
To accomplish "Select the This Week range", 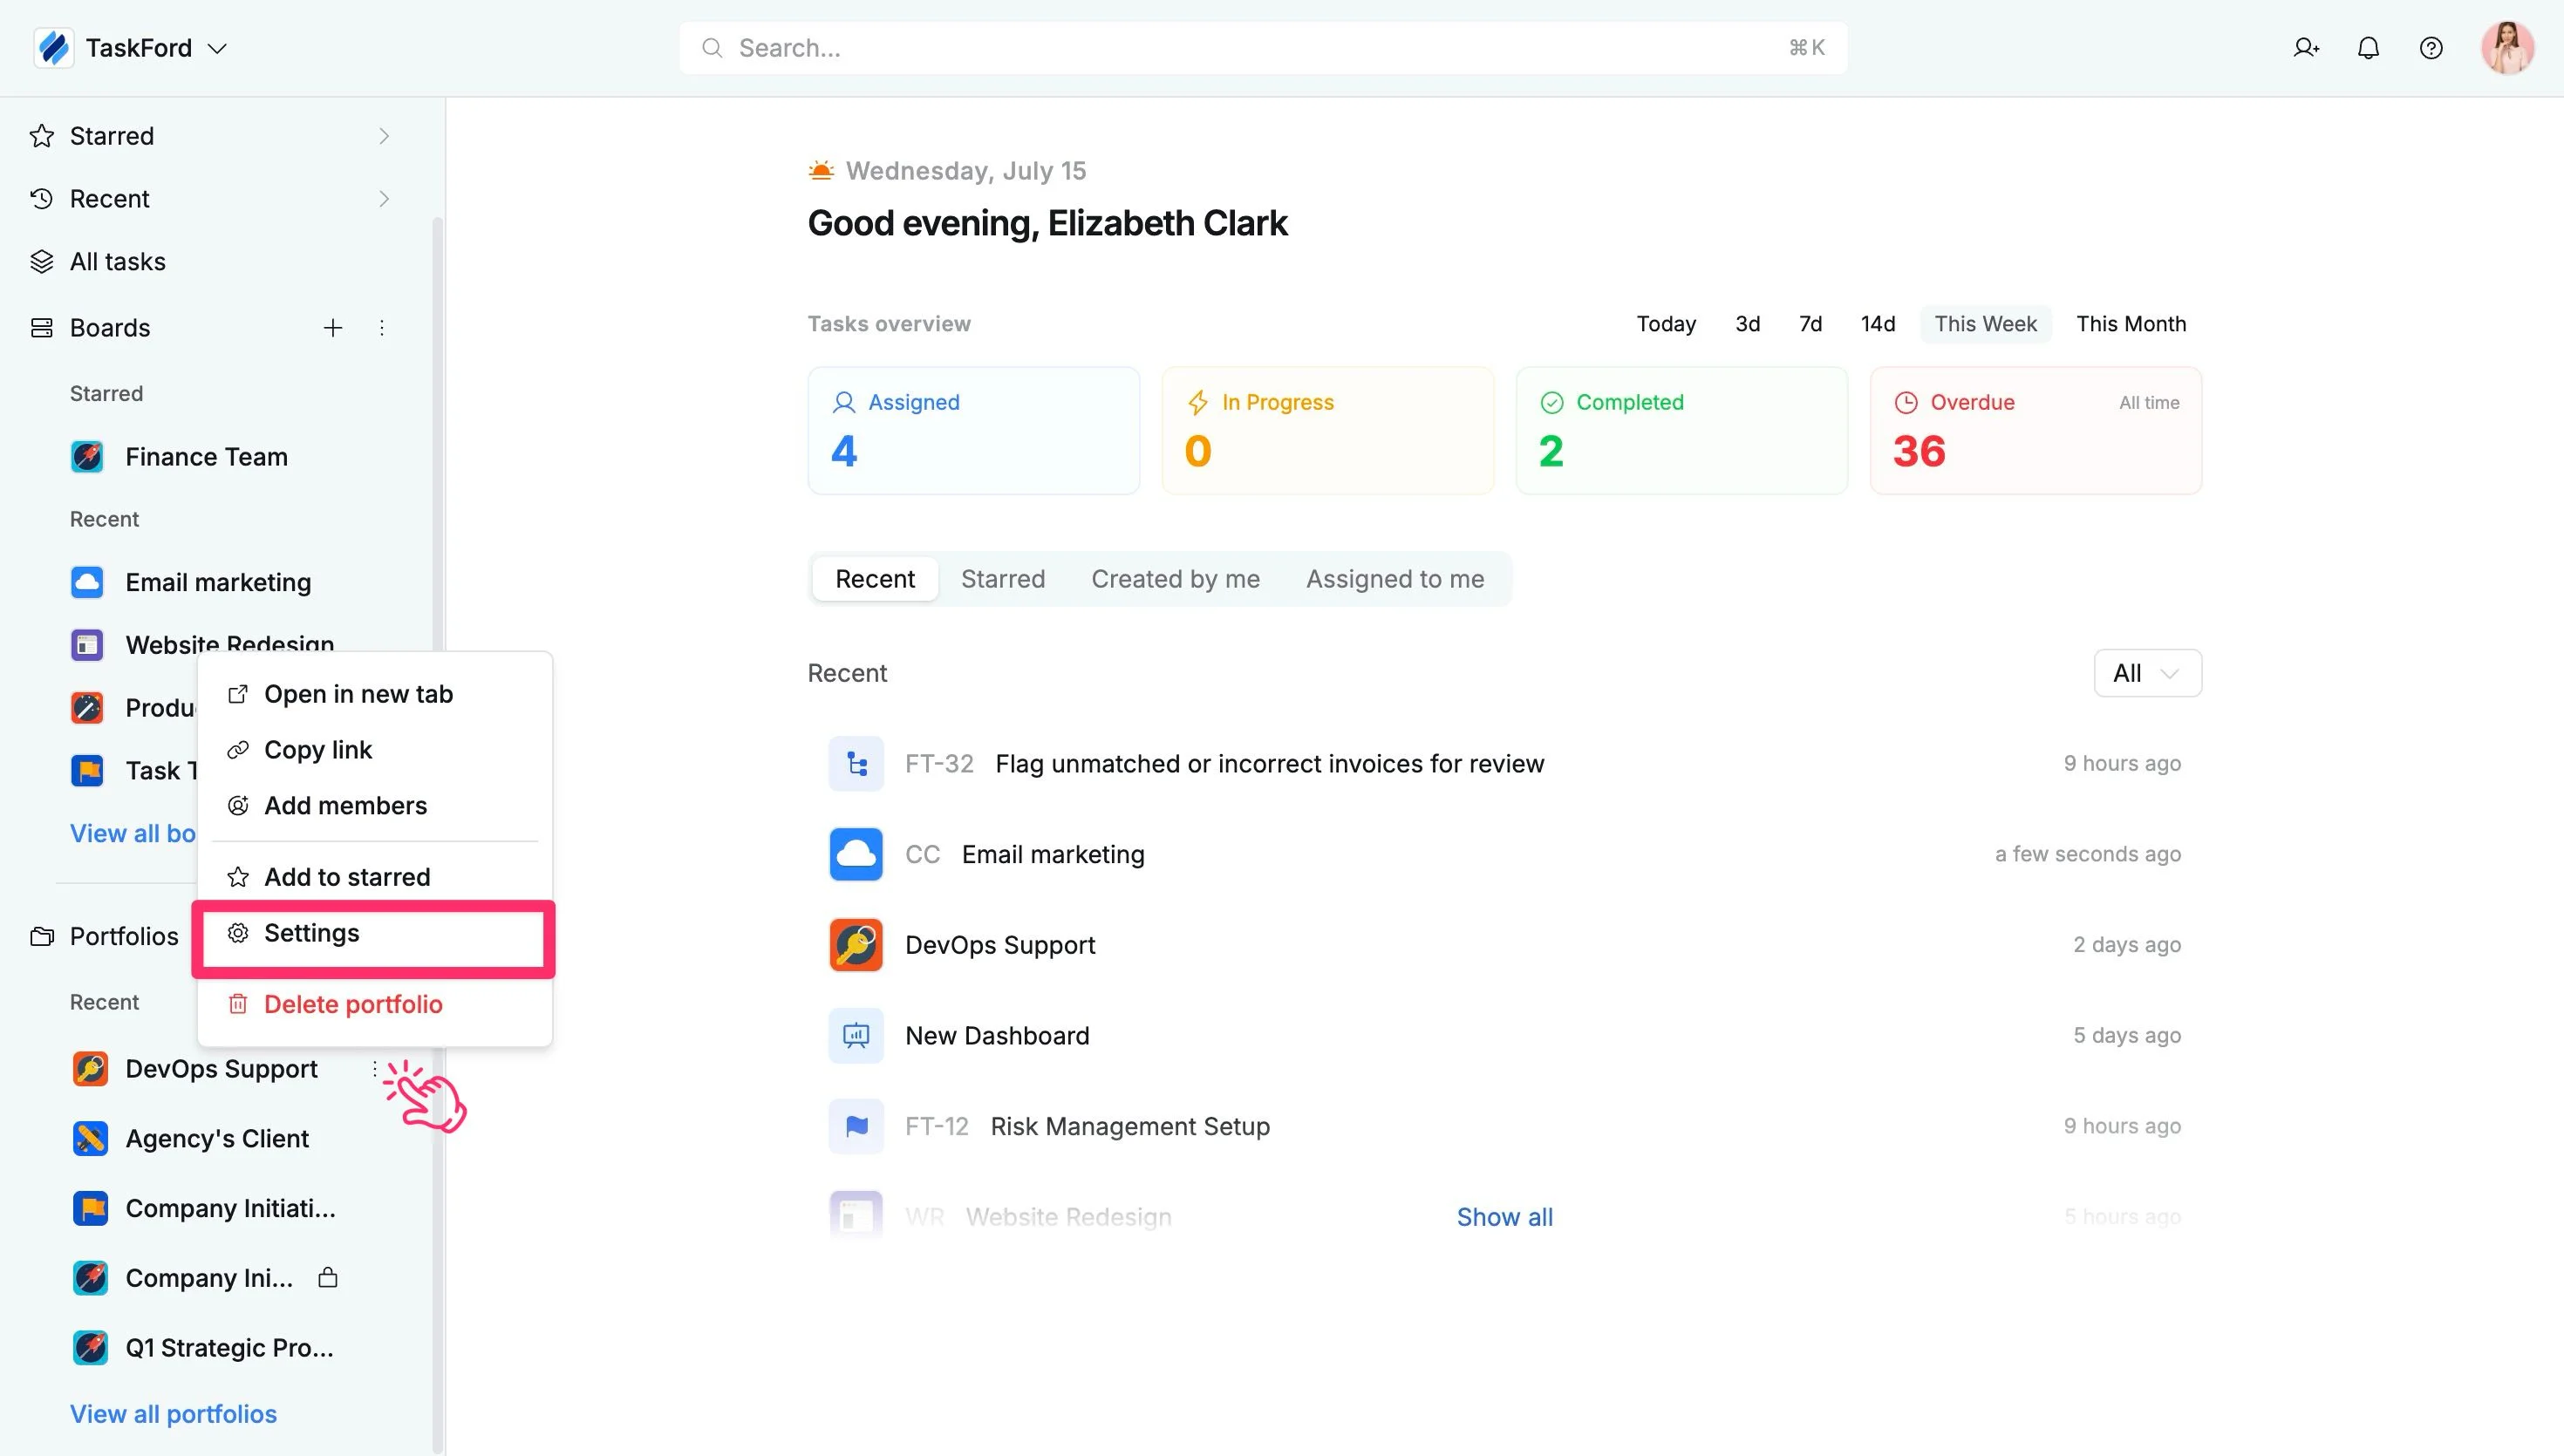I will [x=1985, y=324].
